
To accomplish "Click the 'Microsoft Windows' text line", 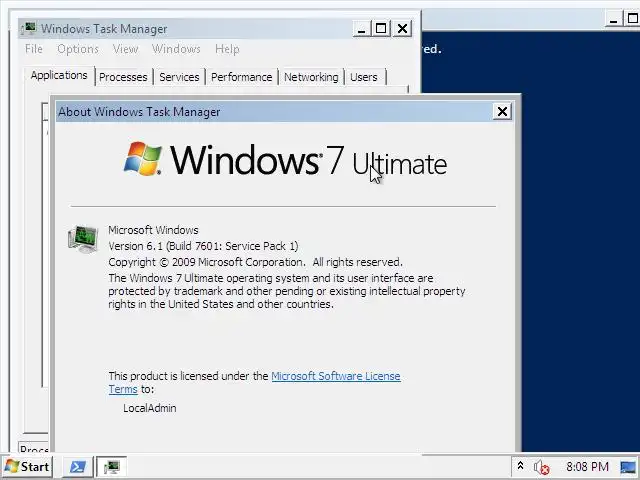I will 153,230.
